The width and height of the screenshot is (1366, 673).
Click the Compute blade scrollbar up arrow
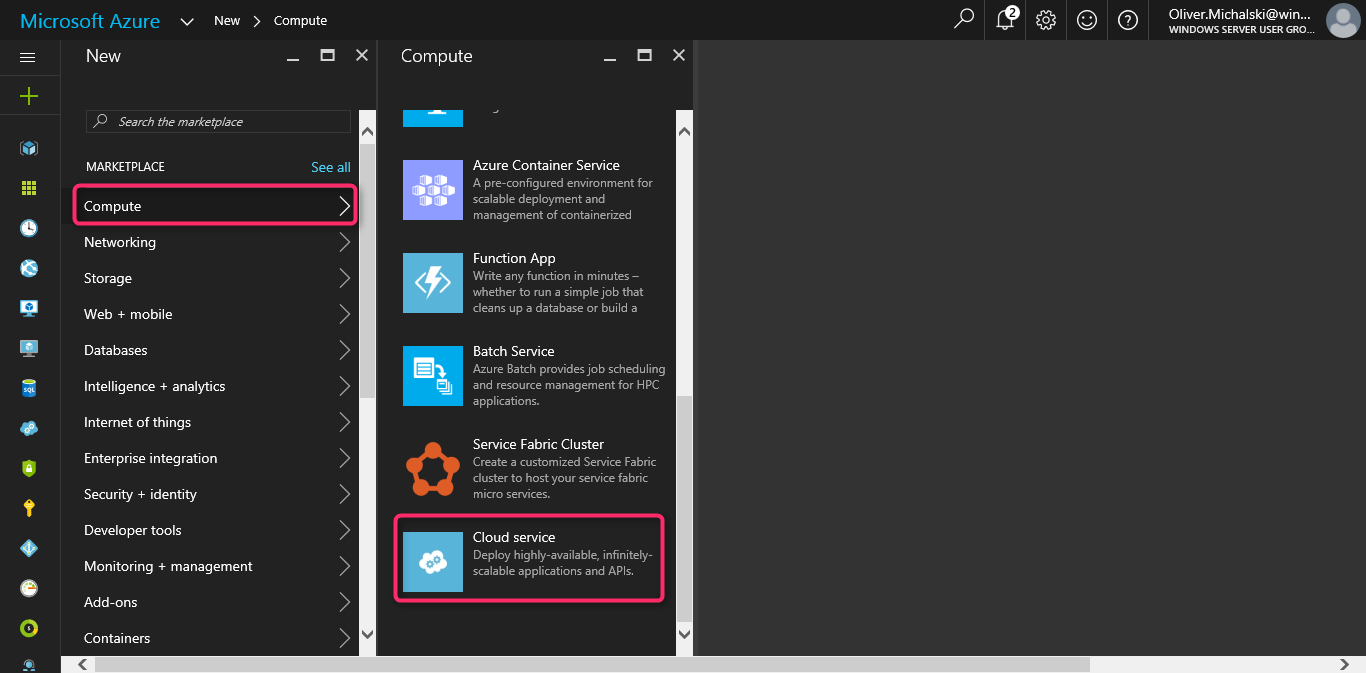pyautogui.click(x=684, y=131)
